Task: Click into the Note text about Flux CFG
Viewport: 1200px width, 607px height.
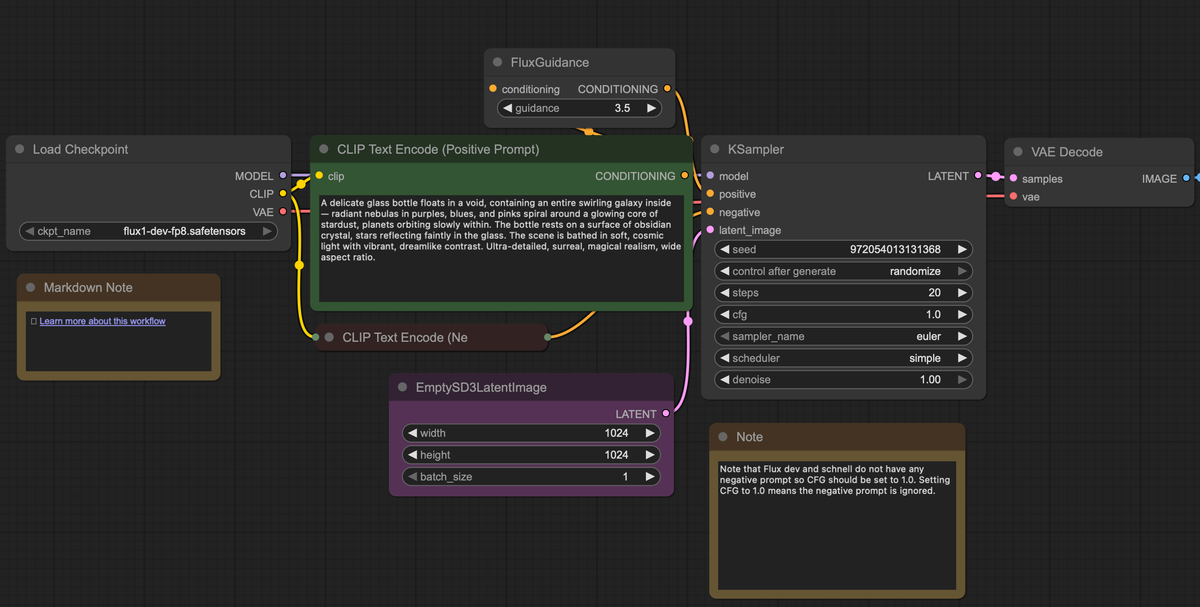Action: click(836, 526)
